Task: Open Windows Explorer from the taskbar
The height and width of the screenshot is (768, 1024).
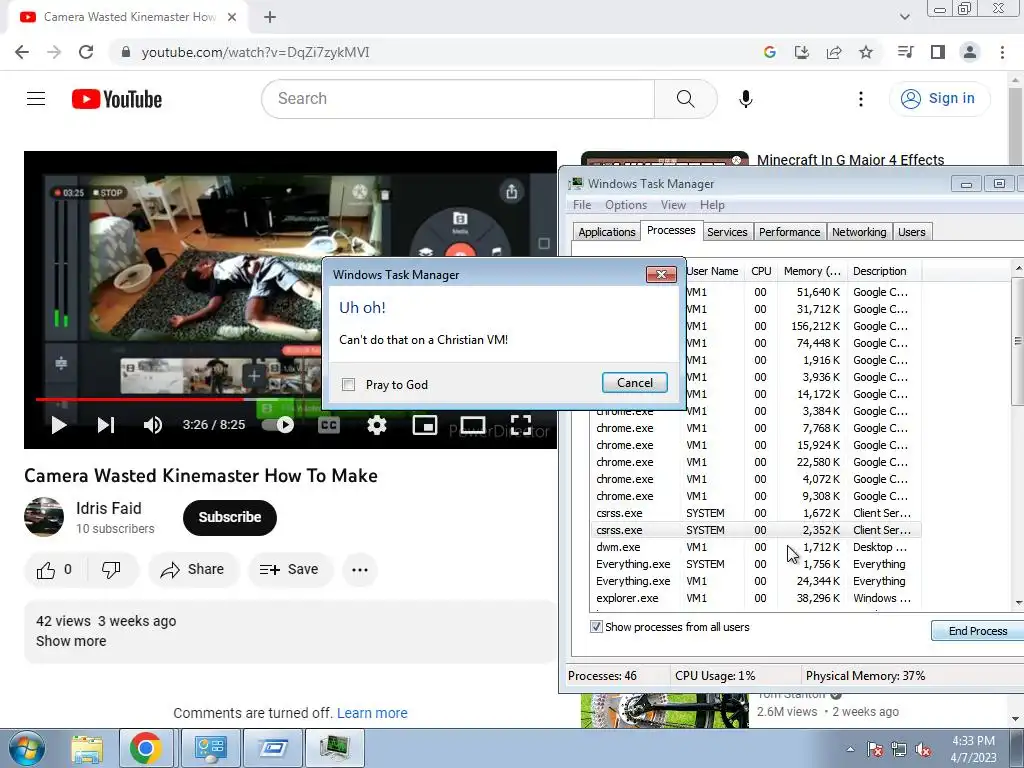Action: point(87,749)
